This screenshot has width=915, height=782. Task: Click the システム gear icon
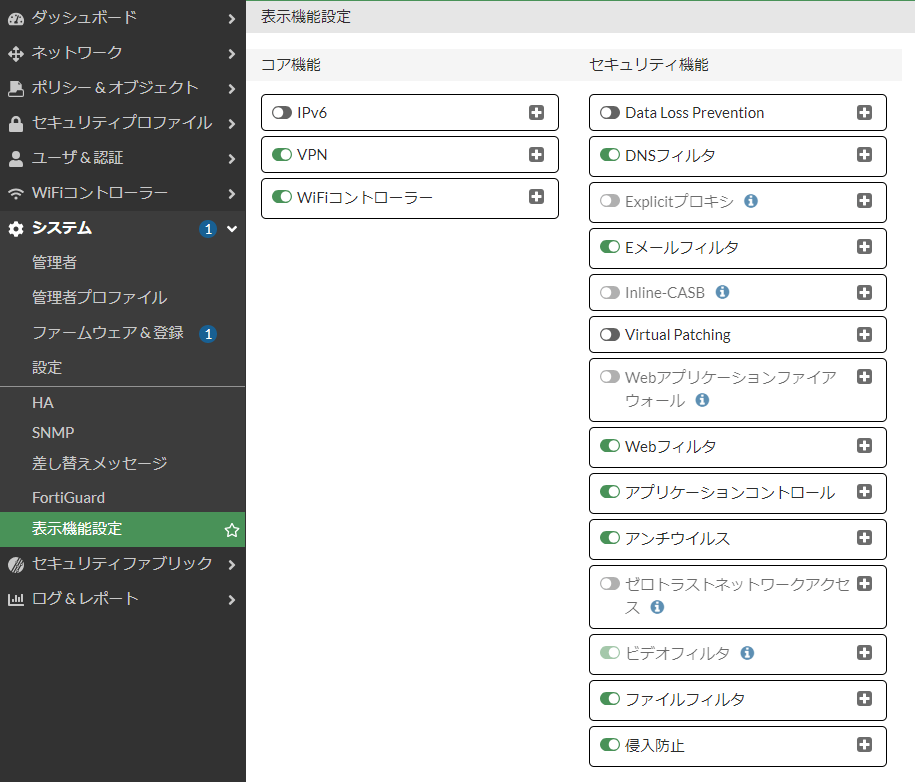tap(15, 228)
